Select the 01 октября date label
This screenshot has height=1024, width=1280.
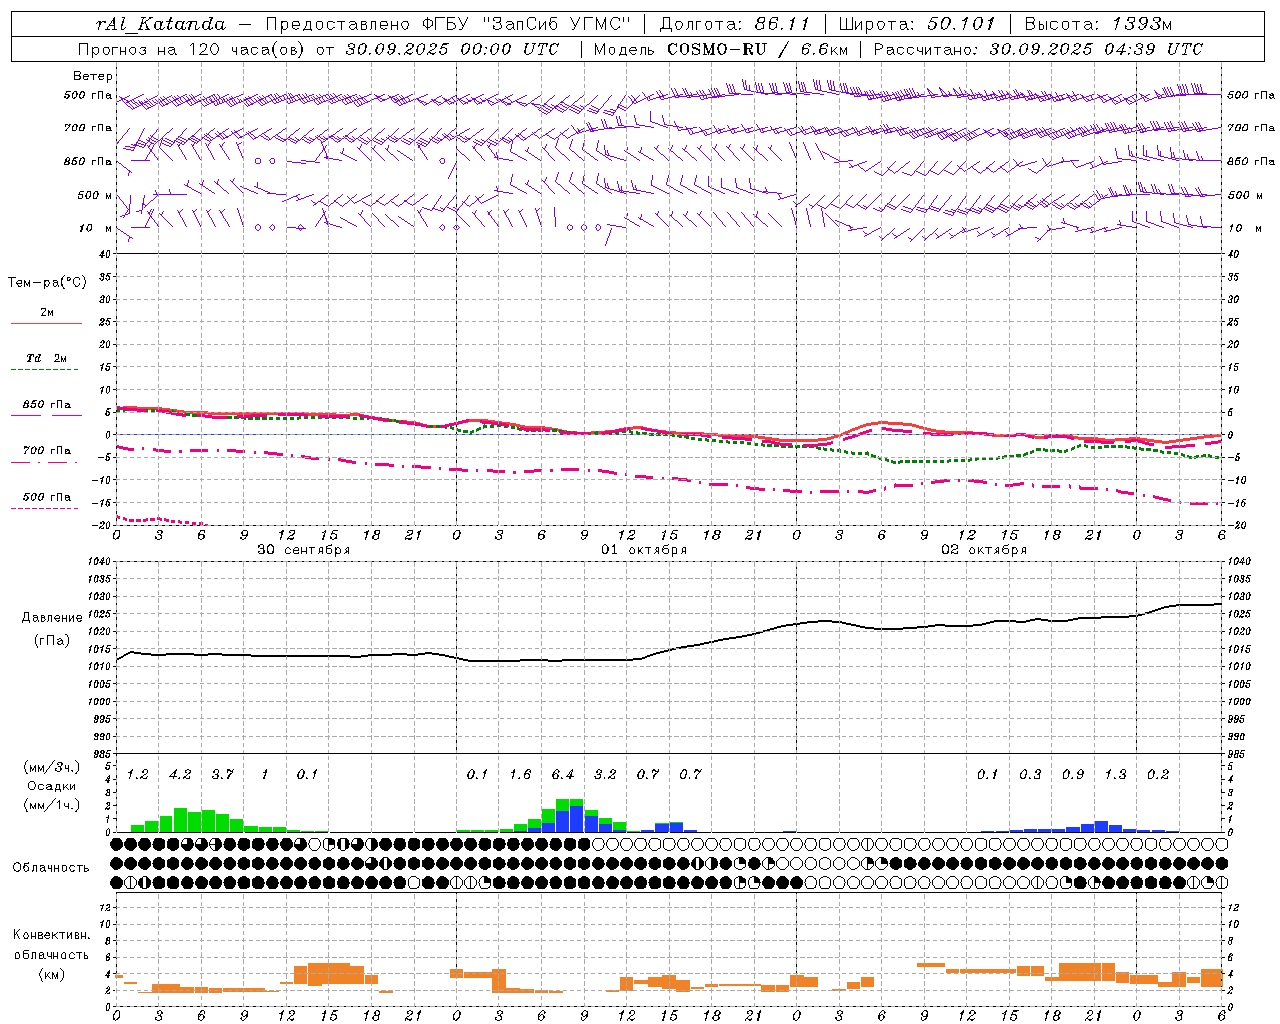click(x=644, y=550)
